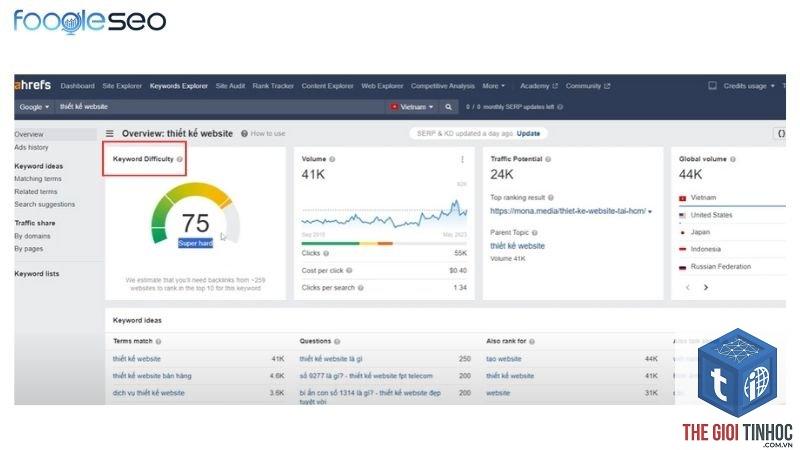The width and height of the screenshot is (800, 450).
Task: Open Rank Tracker
Action: point(273,86)
